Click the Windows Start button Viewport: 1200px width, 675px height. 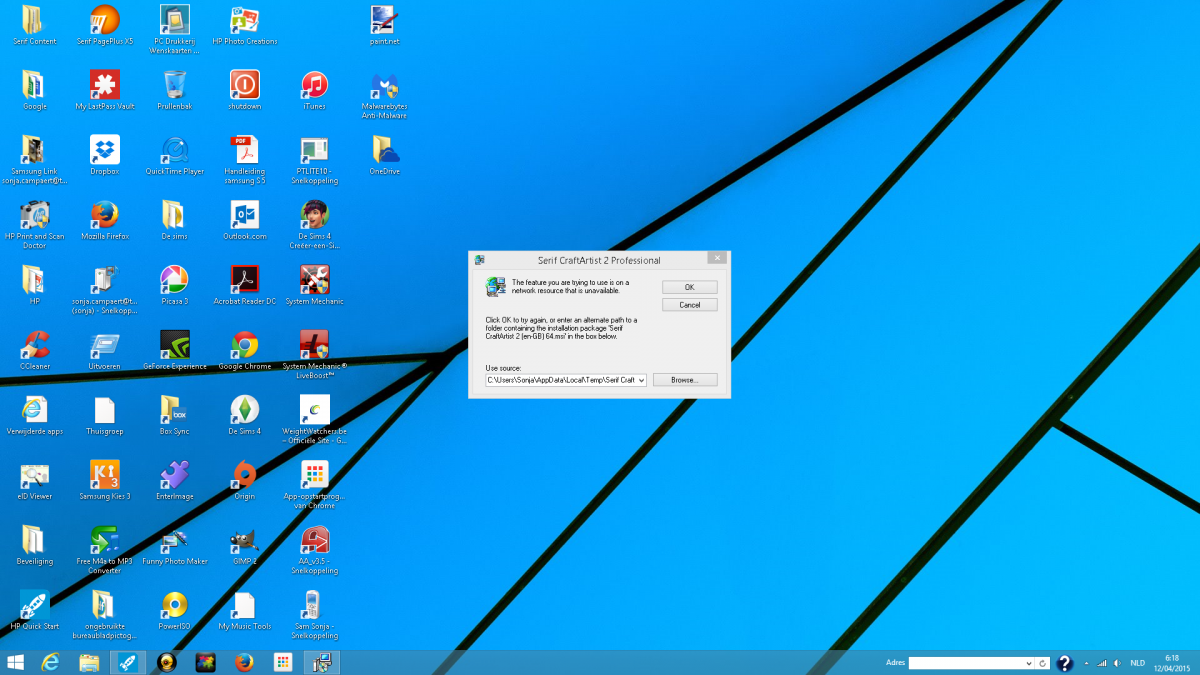(x=16, y=662)
